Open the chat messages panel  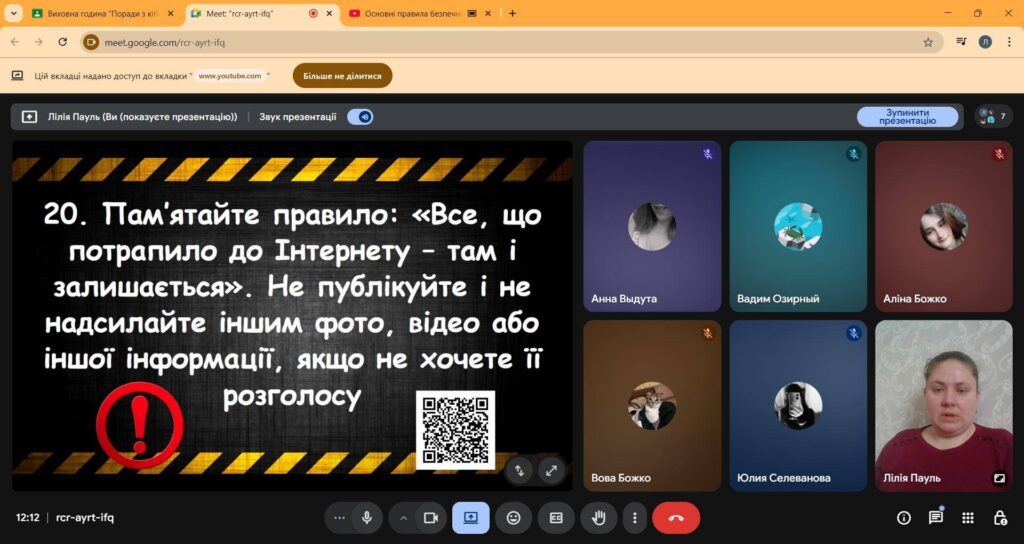tap(936, 518)
